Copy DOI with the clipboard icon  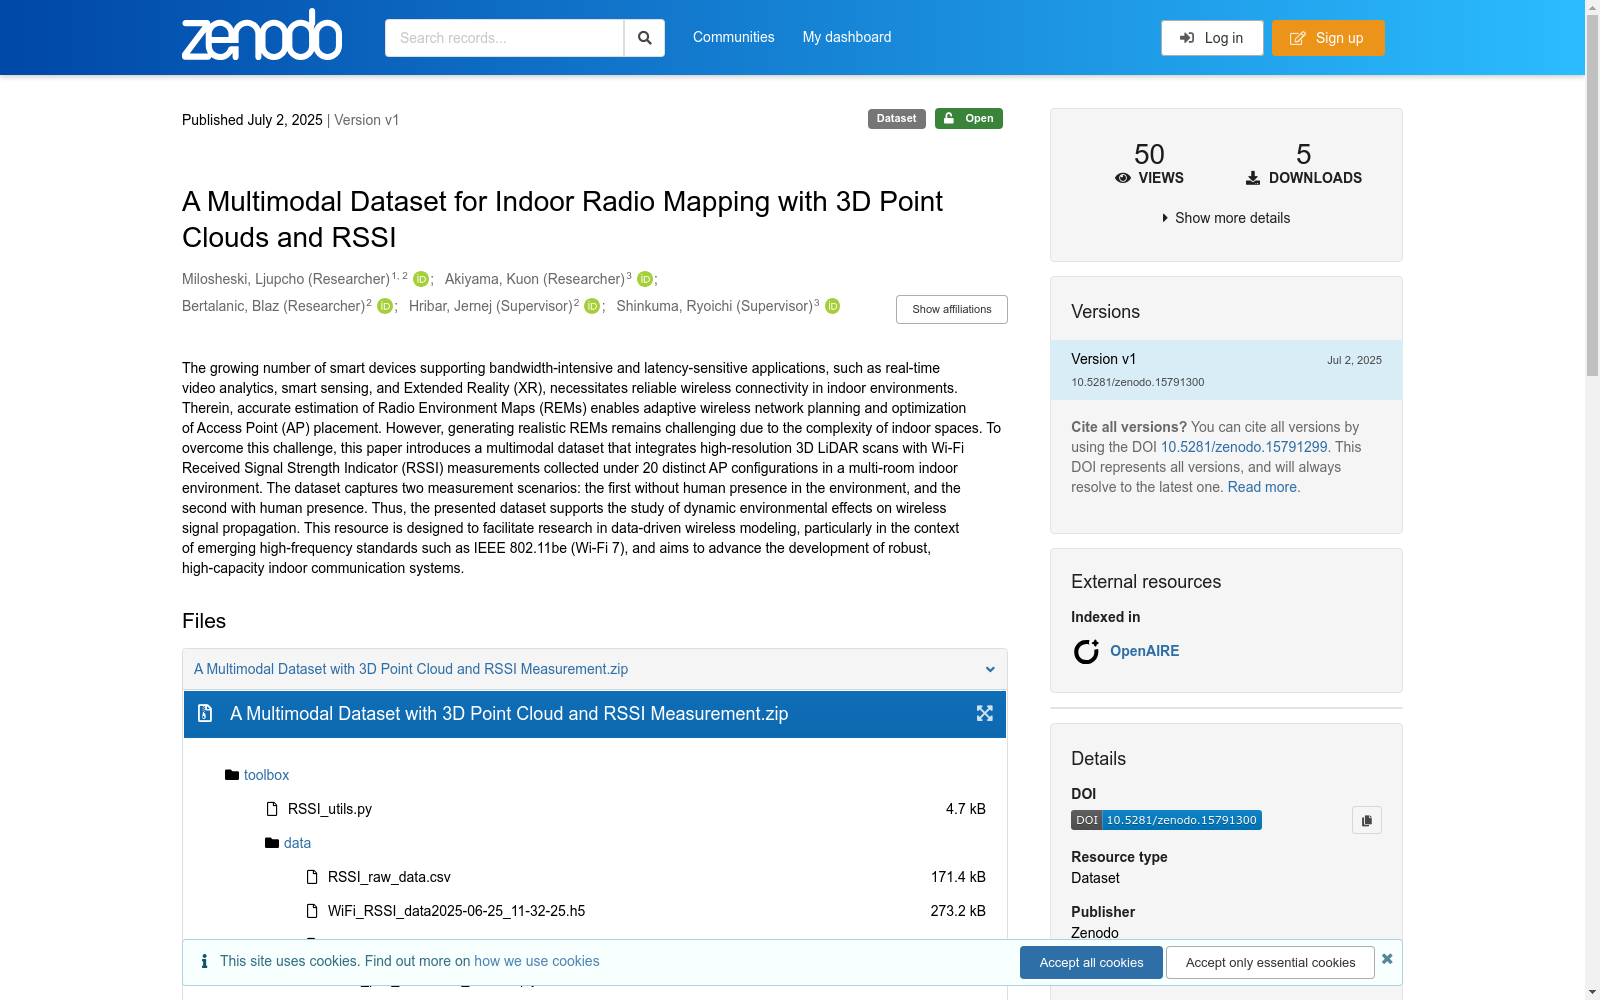click(1367, 820)
